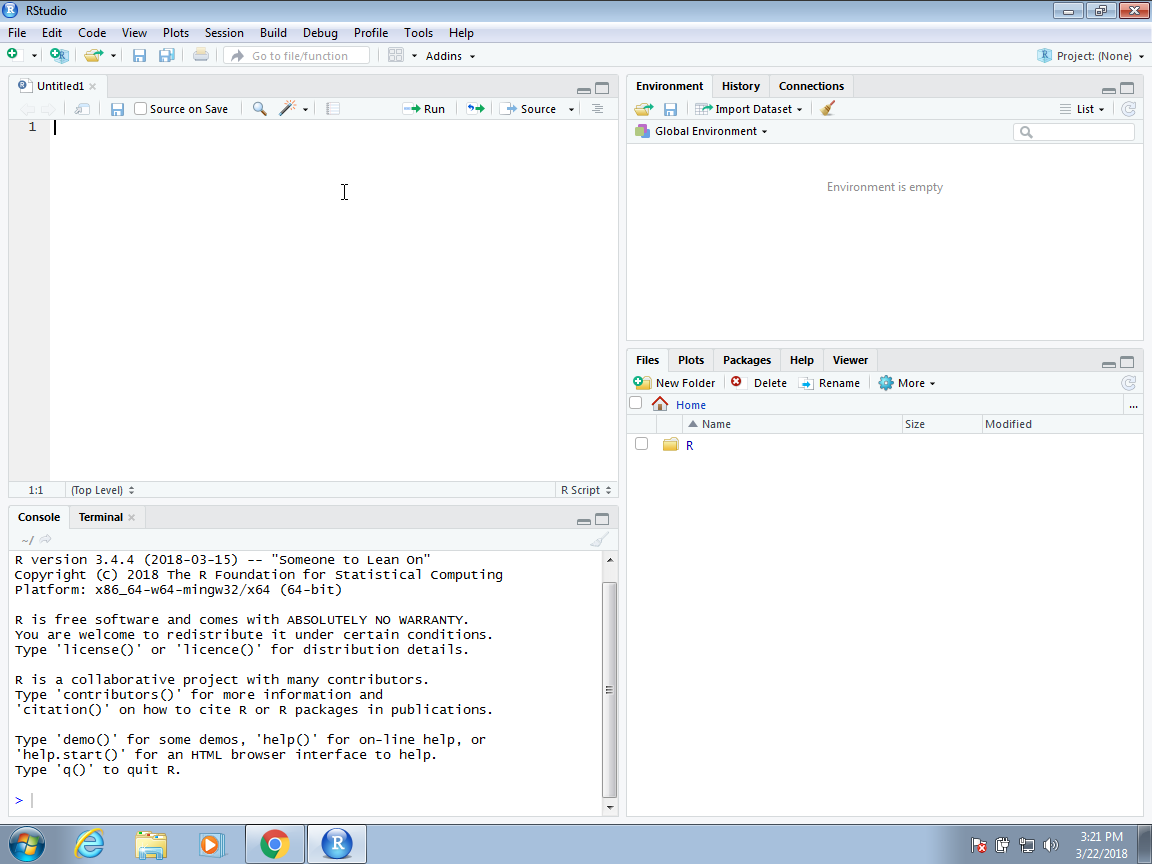The width and height of the screenshot is (1152, 864).
Task: Click the Run button in editor
Action: (424, 109)
